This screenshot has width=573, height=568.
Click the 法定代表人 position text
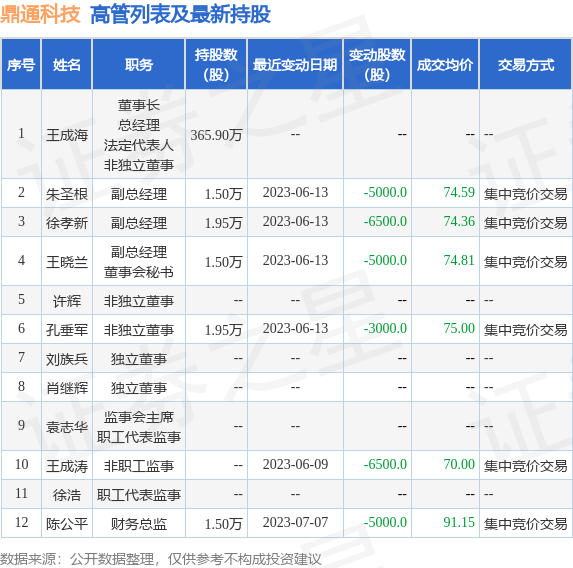tap(138, 145)
